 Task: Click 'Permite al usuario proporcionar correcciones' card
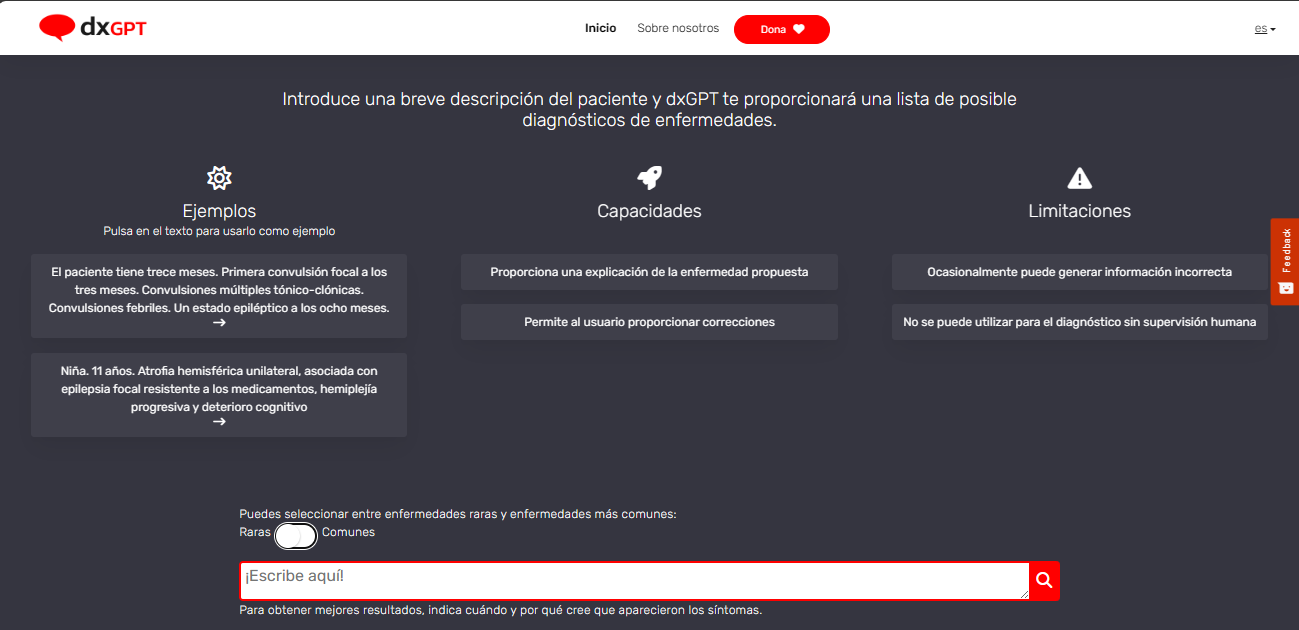(649, 322)
